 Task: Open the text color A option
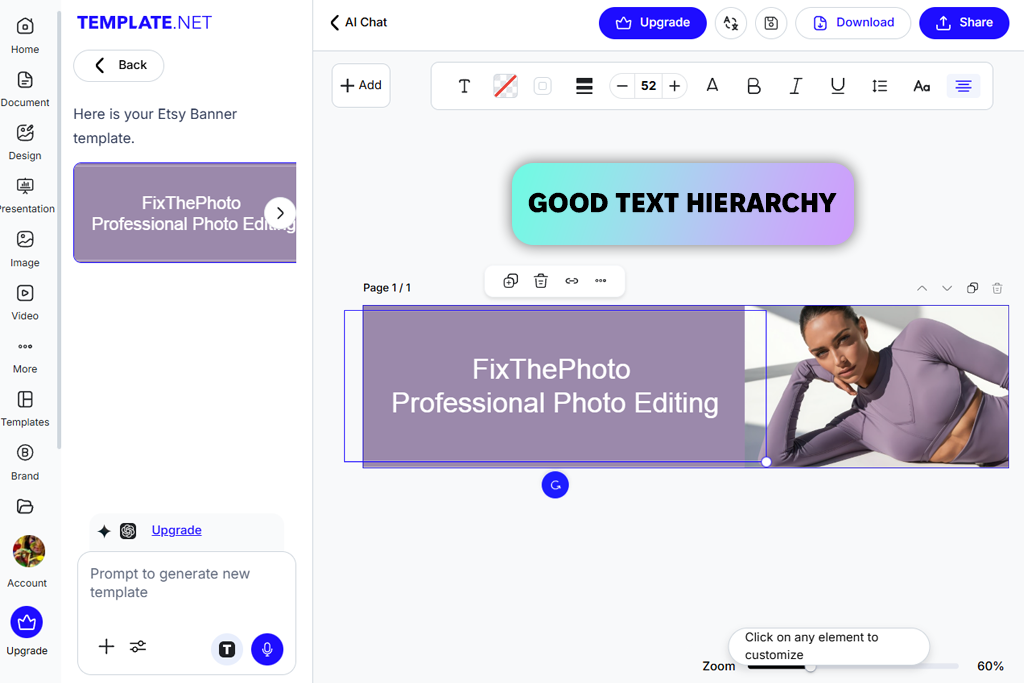[712, 86]
